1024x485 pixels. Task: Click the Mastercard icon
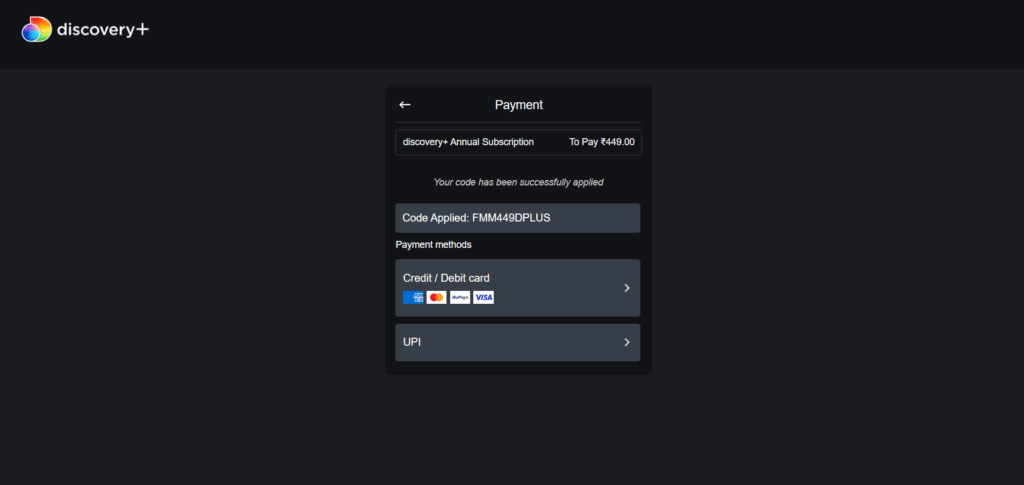click(x=437, y=298)
